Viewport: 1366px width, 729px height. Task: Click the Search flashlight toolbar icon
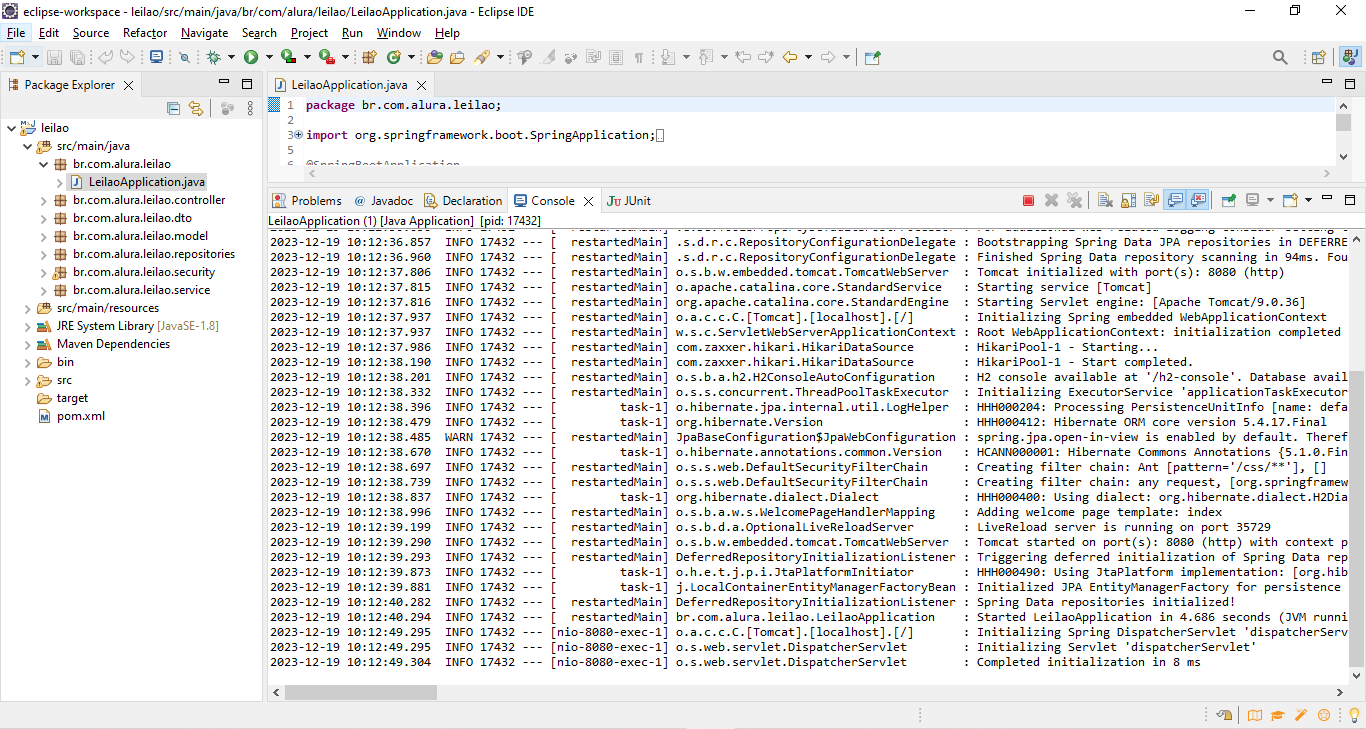click(x=482, y=57)
